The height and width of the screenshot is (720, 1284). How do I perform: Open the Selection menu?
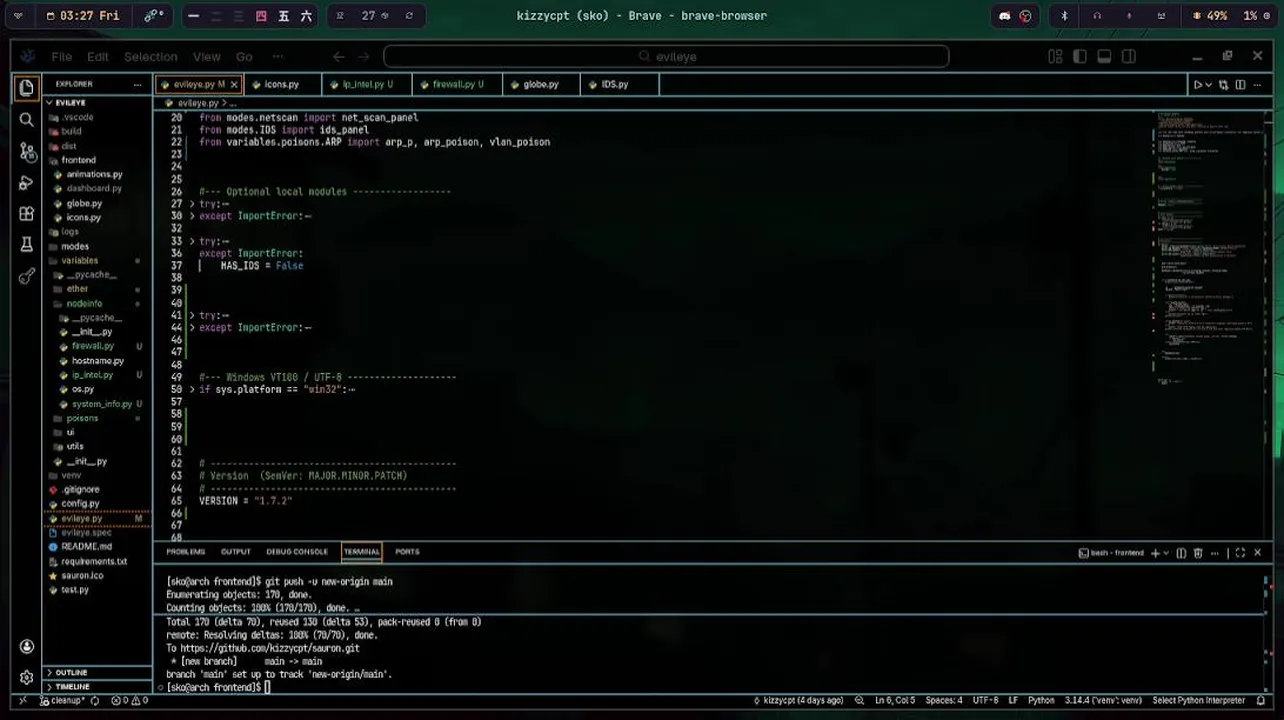pos(150,57)
